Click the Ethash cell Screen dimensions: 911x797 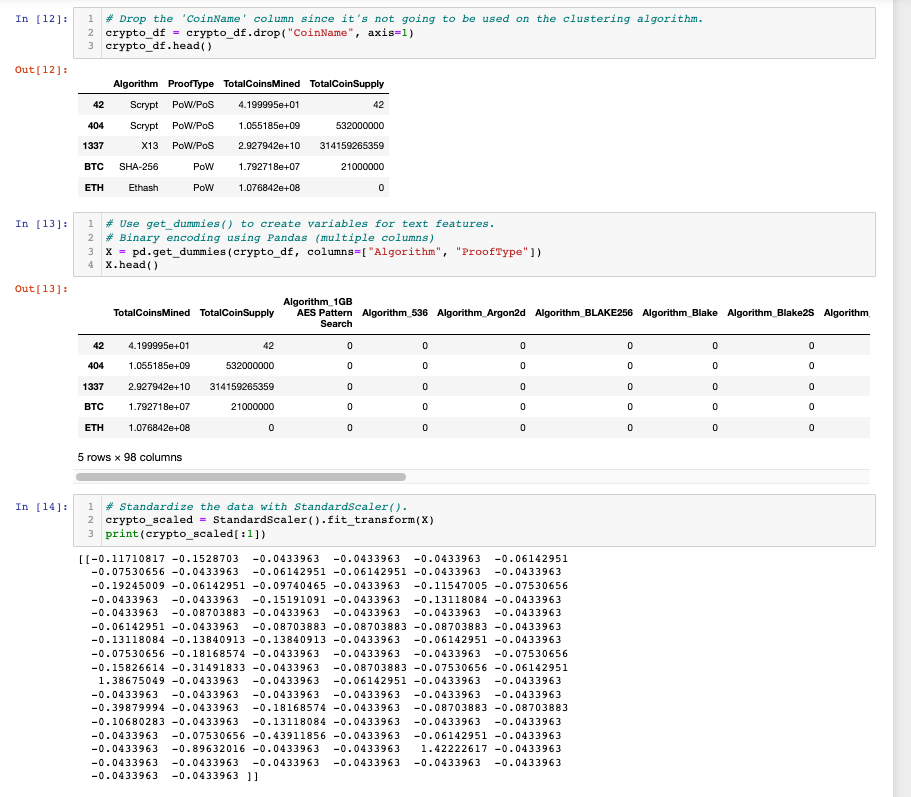[x=143, y=188]
